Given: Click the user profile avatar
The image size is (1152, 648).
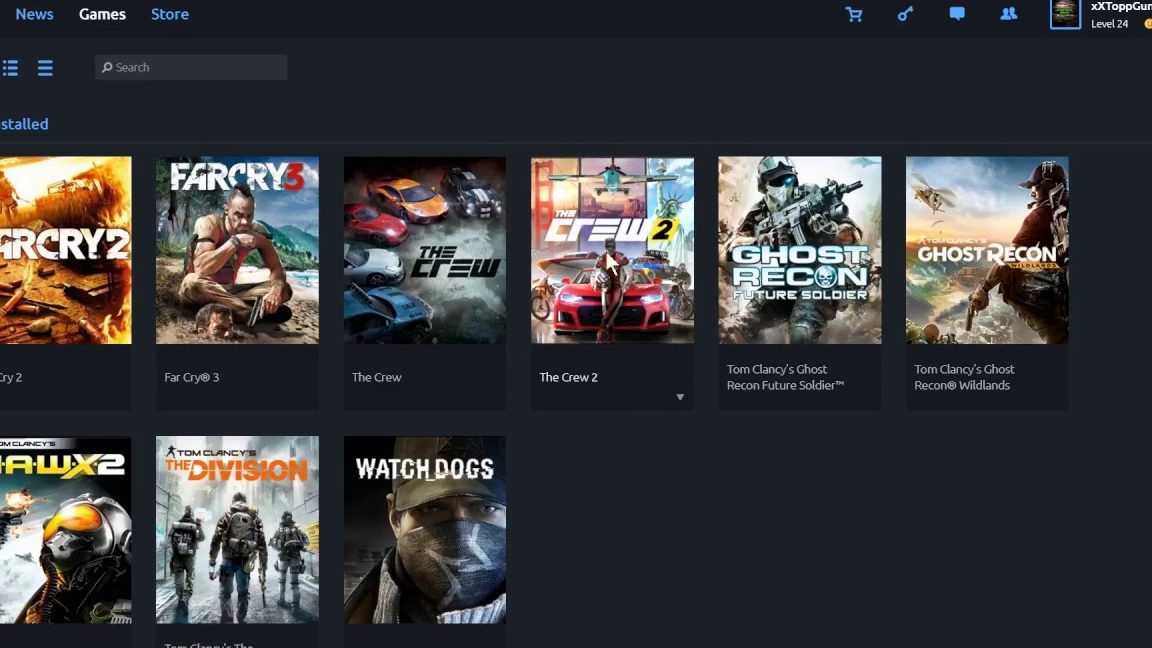Looking at the screenshot, I should [1065, 13].
